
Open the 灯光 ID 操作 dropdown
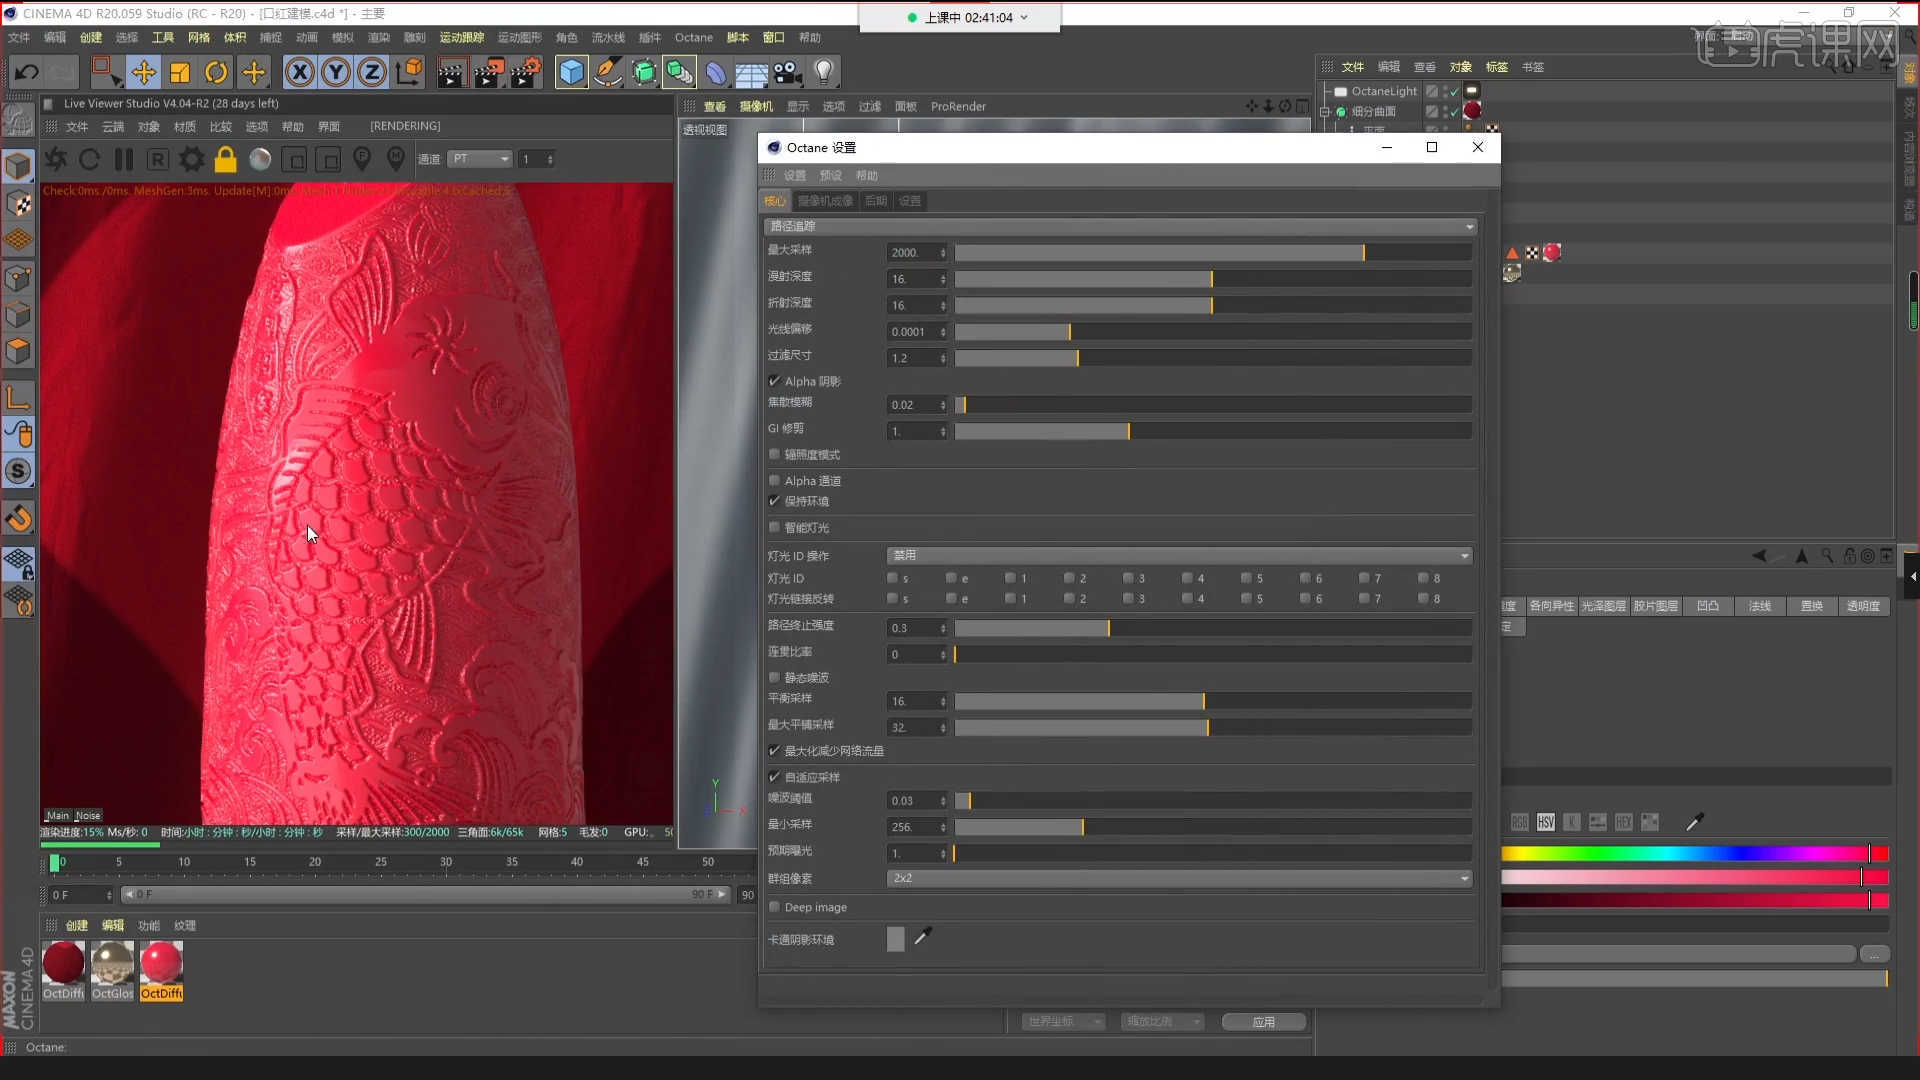click(x=1179, y=555)
